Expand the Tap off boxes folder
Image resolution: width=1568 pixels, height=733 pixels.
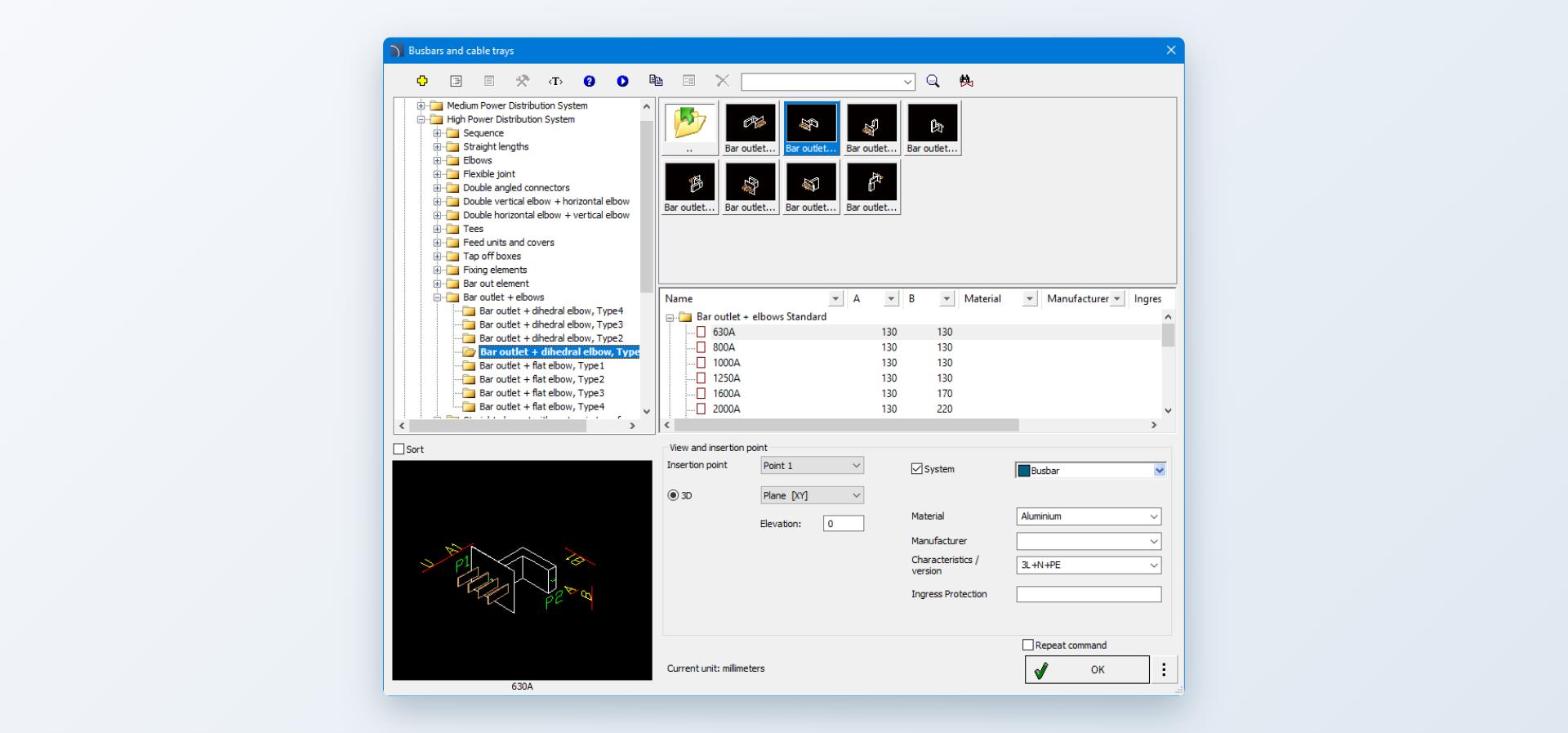click(x=437, y=256)
